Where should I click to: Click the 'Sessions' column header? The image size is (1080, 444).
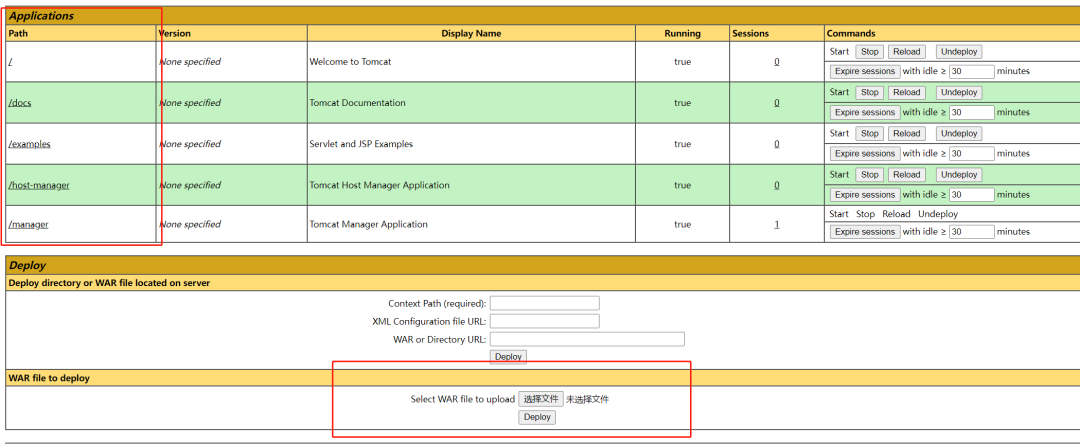[751, 33]
